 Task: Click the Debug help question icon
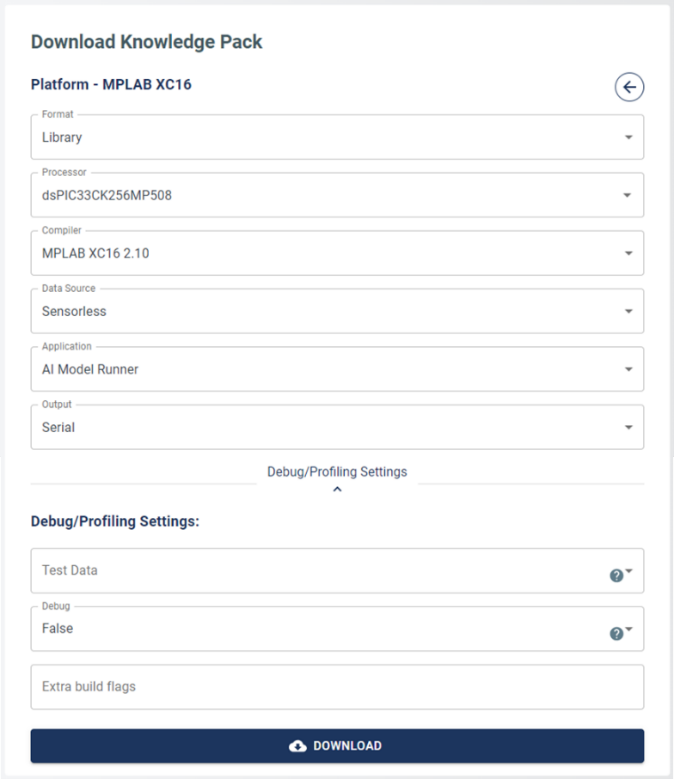(616, 633)
